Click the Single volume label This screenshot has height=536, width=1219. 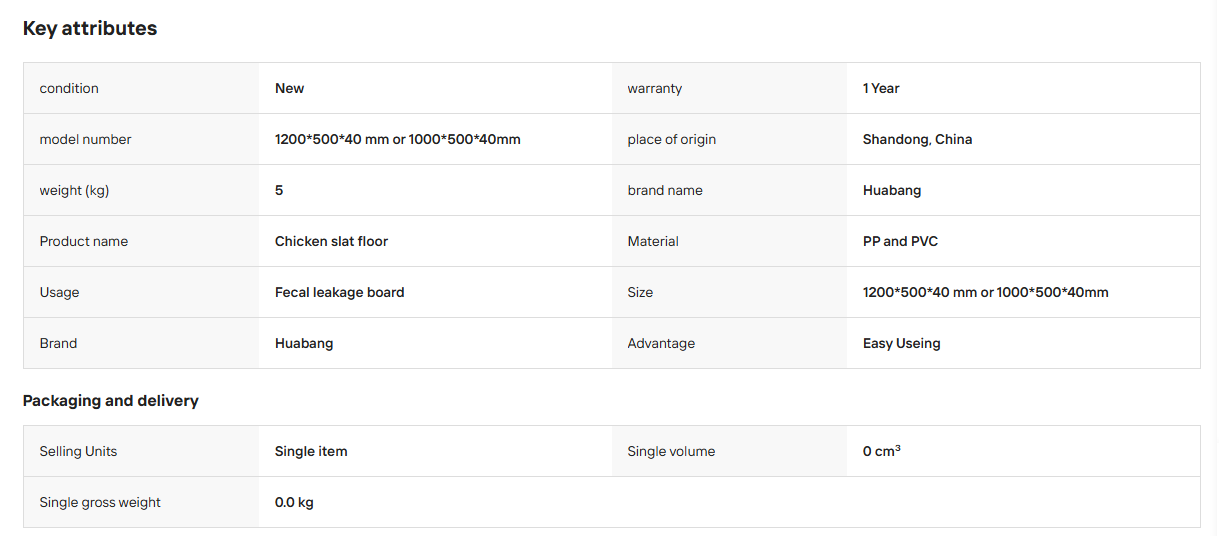pos(671,451)
